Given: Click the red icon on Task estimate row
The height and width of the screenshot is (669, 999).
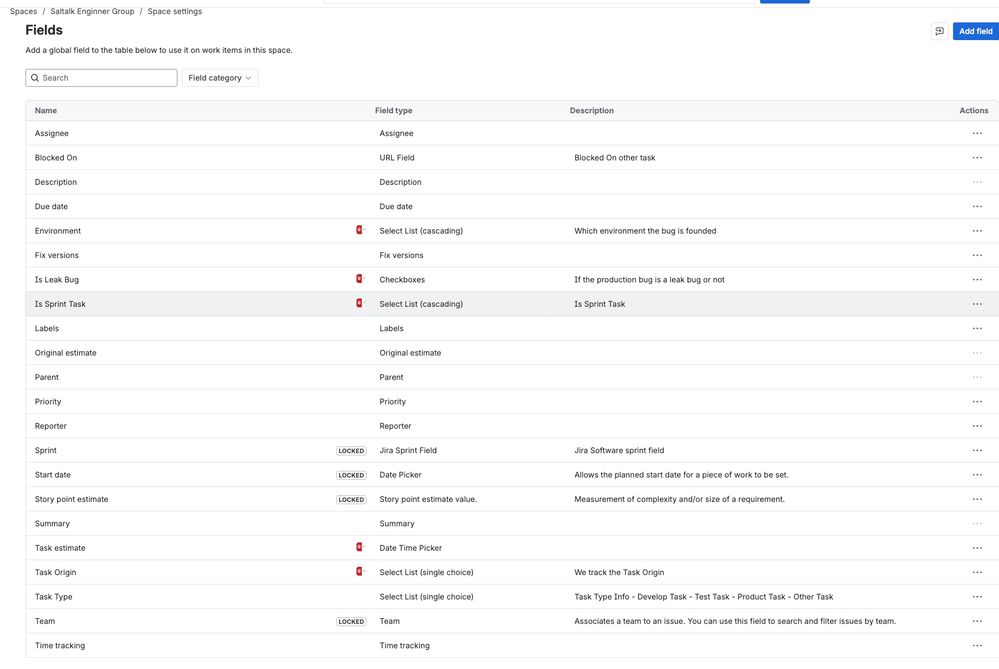Looking at the screenshot, I should pos(360,547).
